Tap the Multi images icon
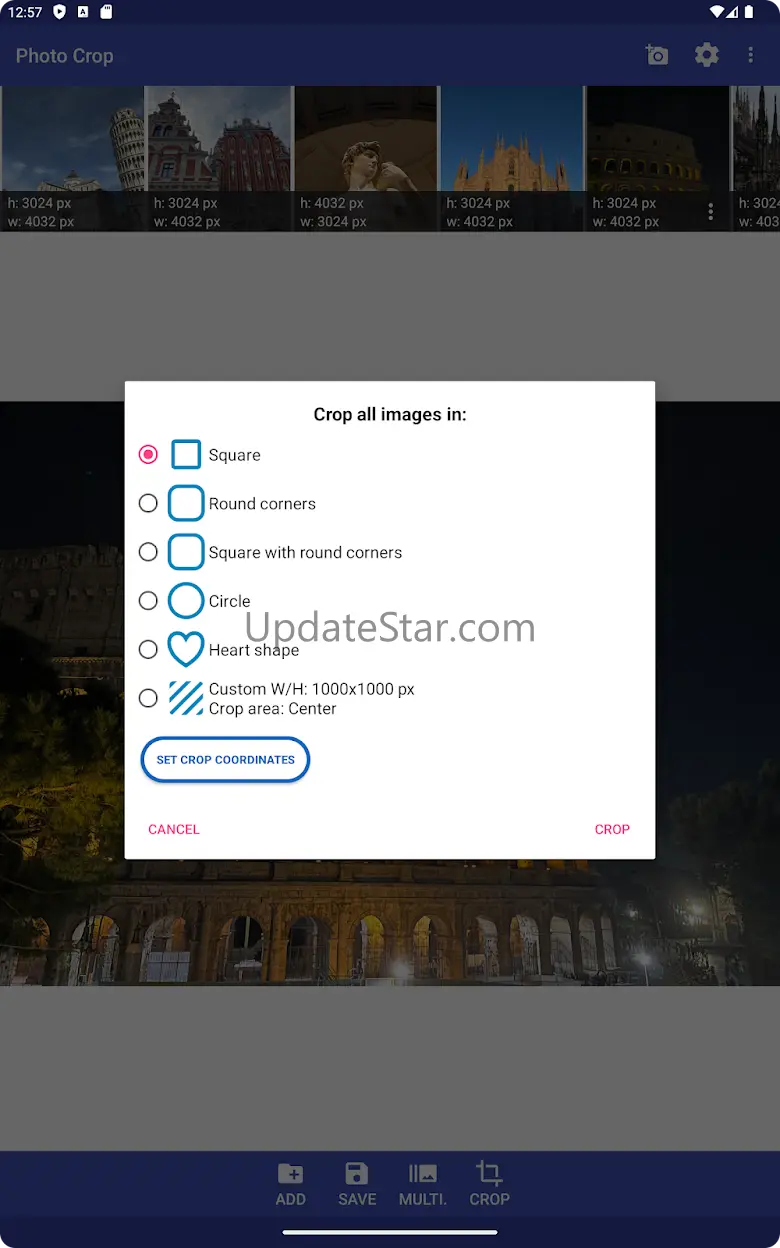Viewport: 780px width, 1248px height. [423, 1173]
